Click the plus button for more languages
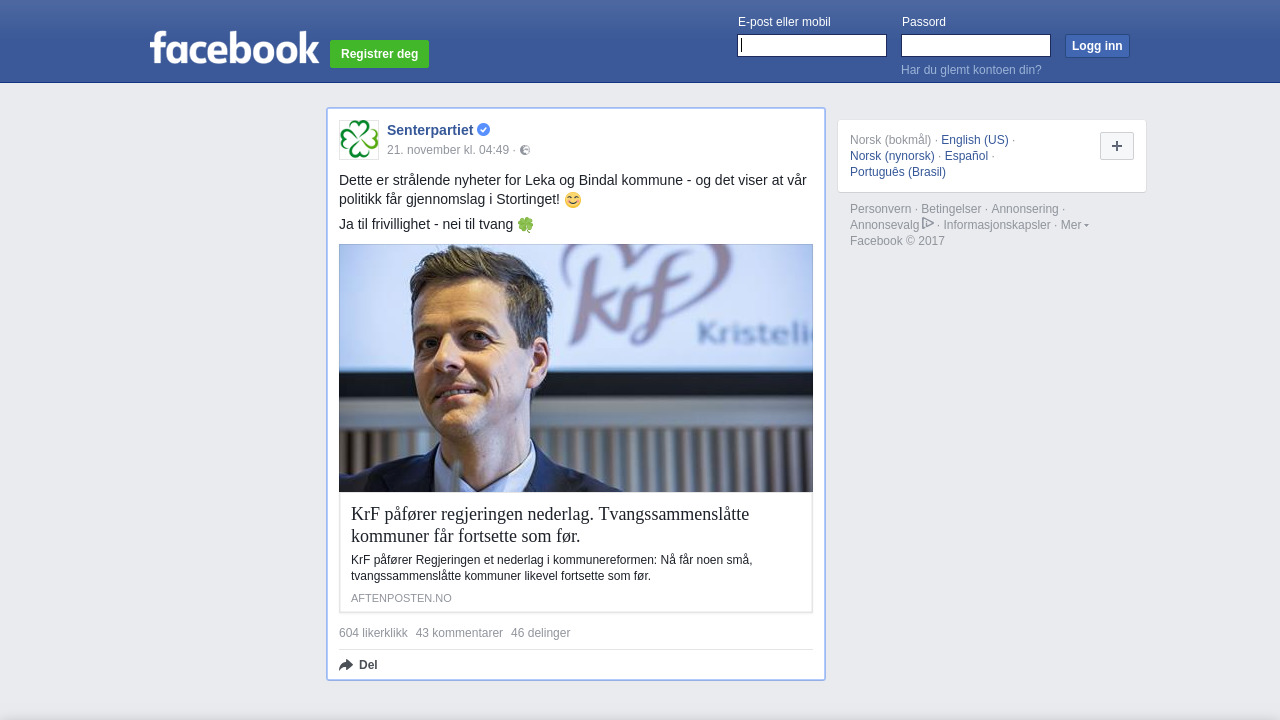Image resolution: width=1280 pixels, height=720 pixels. [1117, 146]
